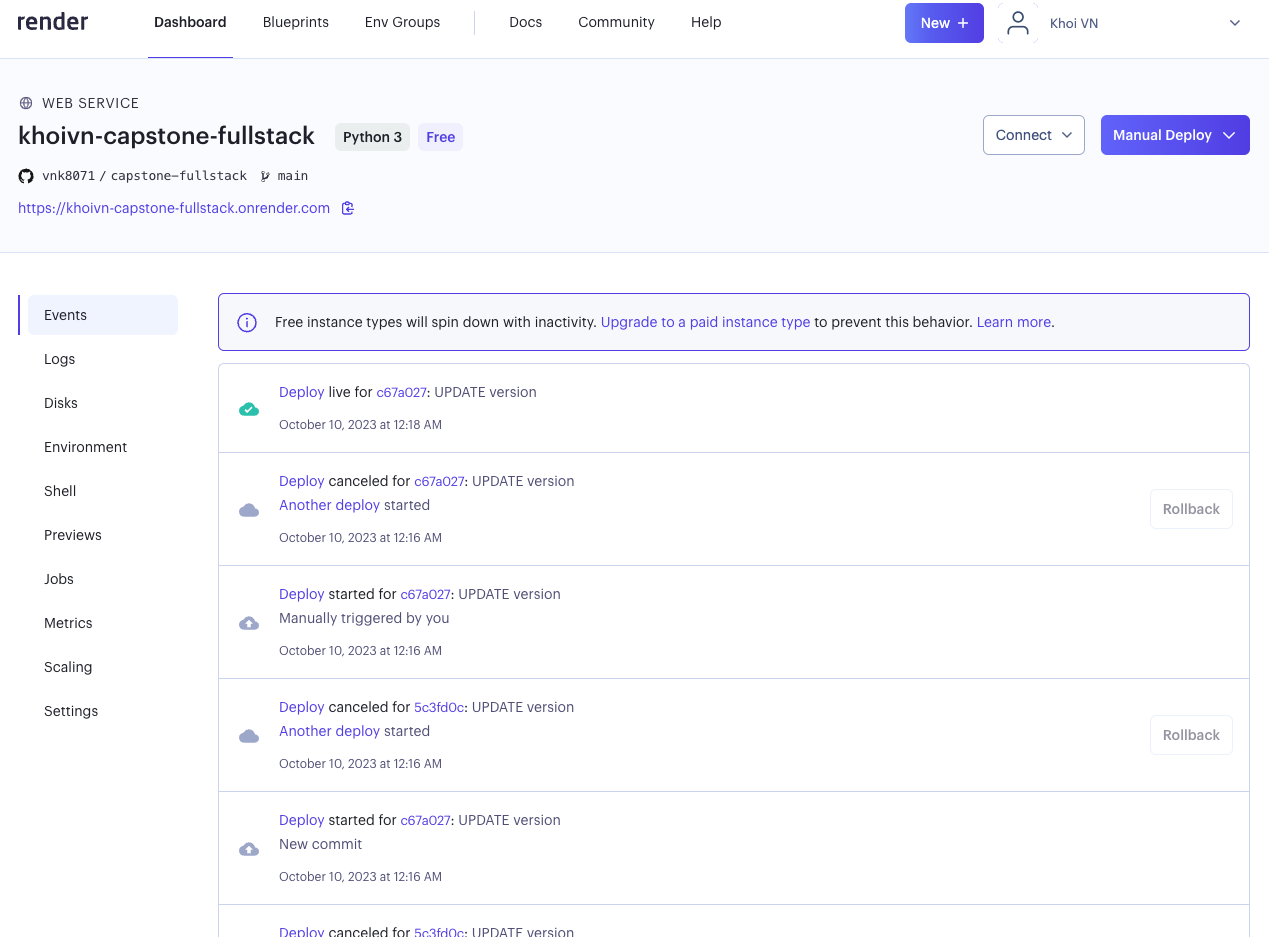Open the Blueprints tab
This screenshot has height=937, width=1269.
point(296,22)
